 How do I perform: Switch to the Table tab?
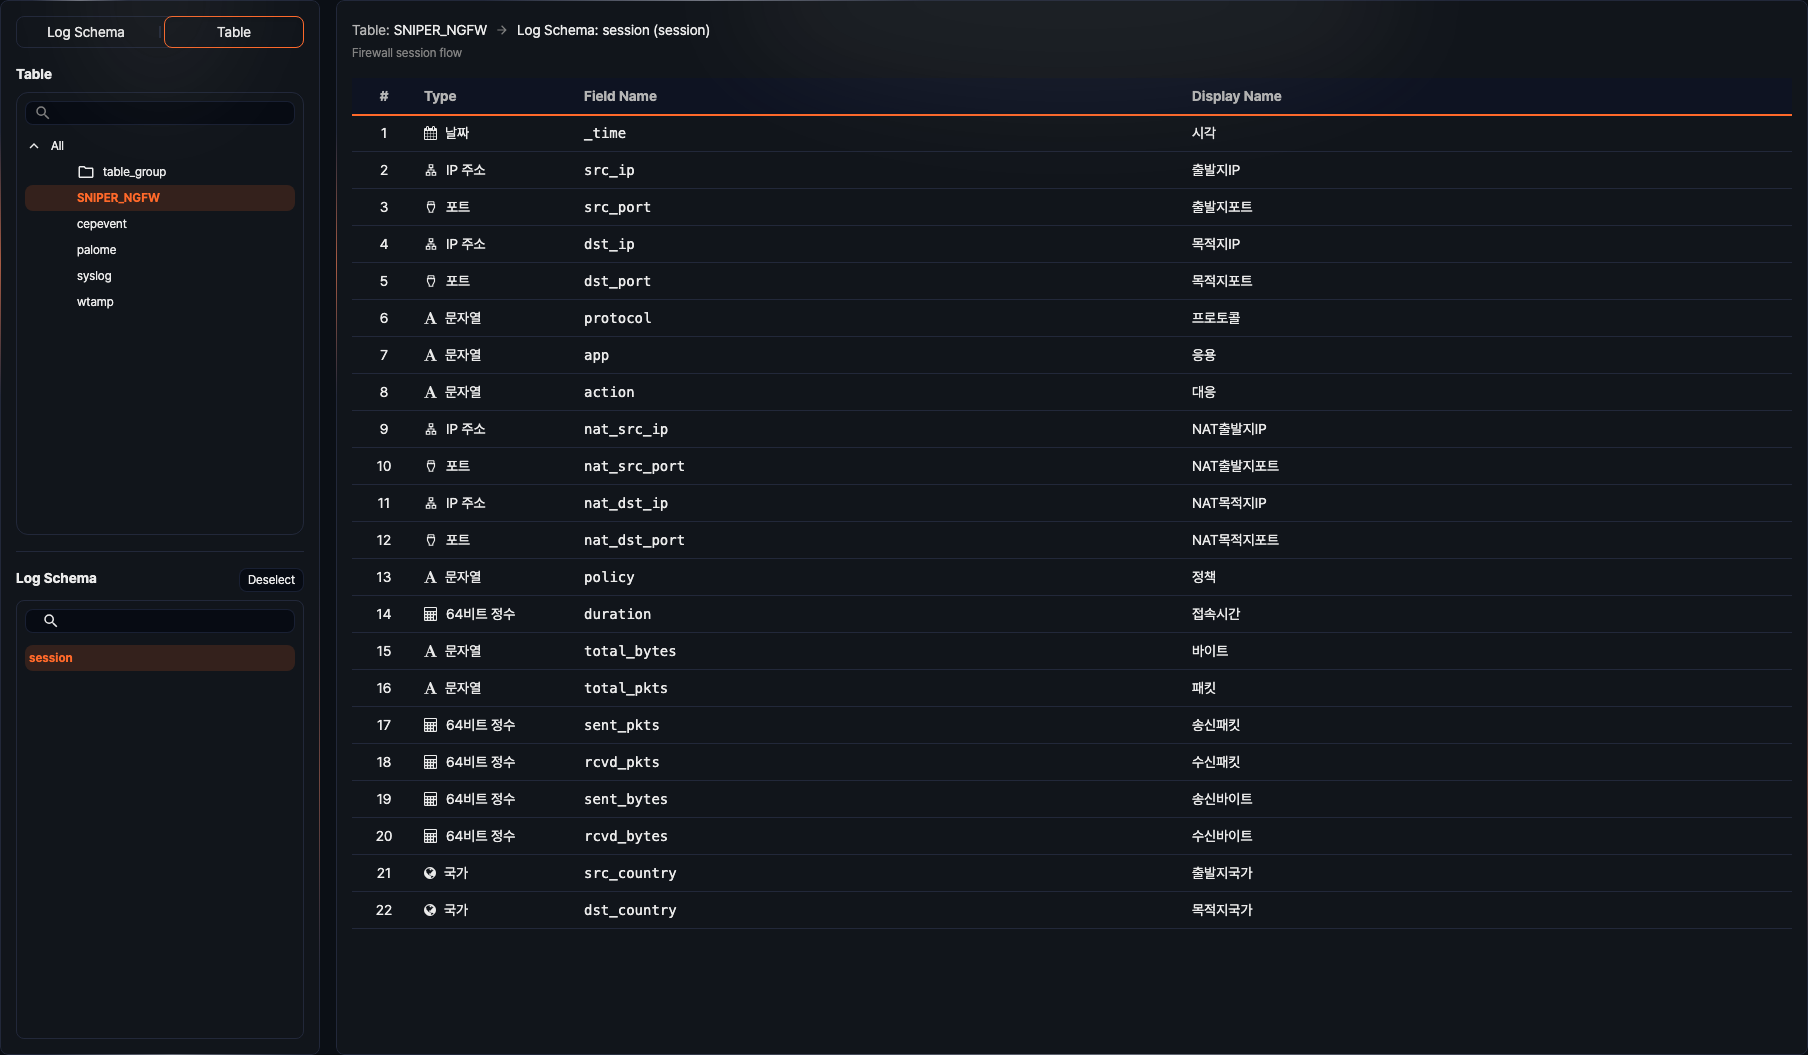233,31
